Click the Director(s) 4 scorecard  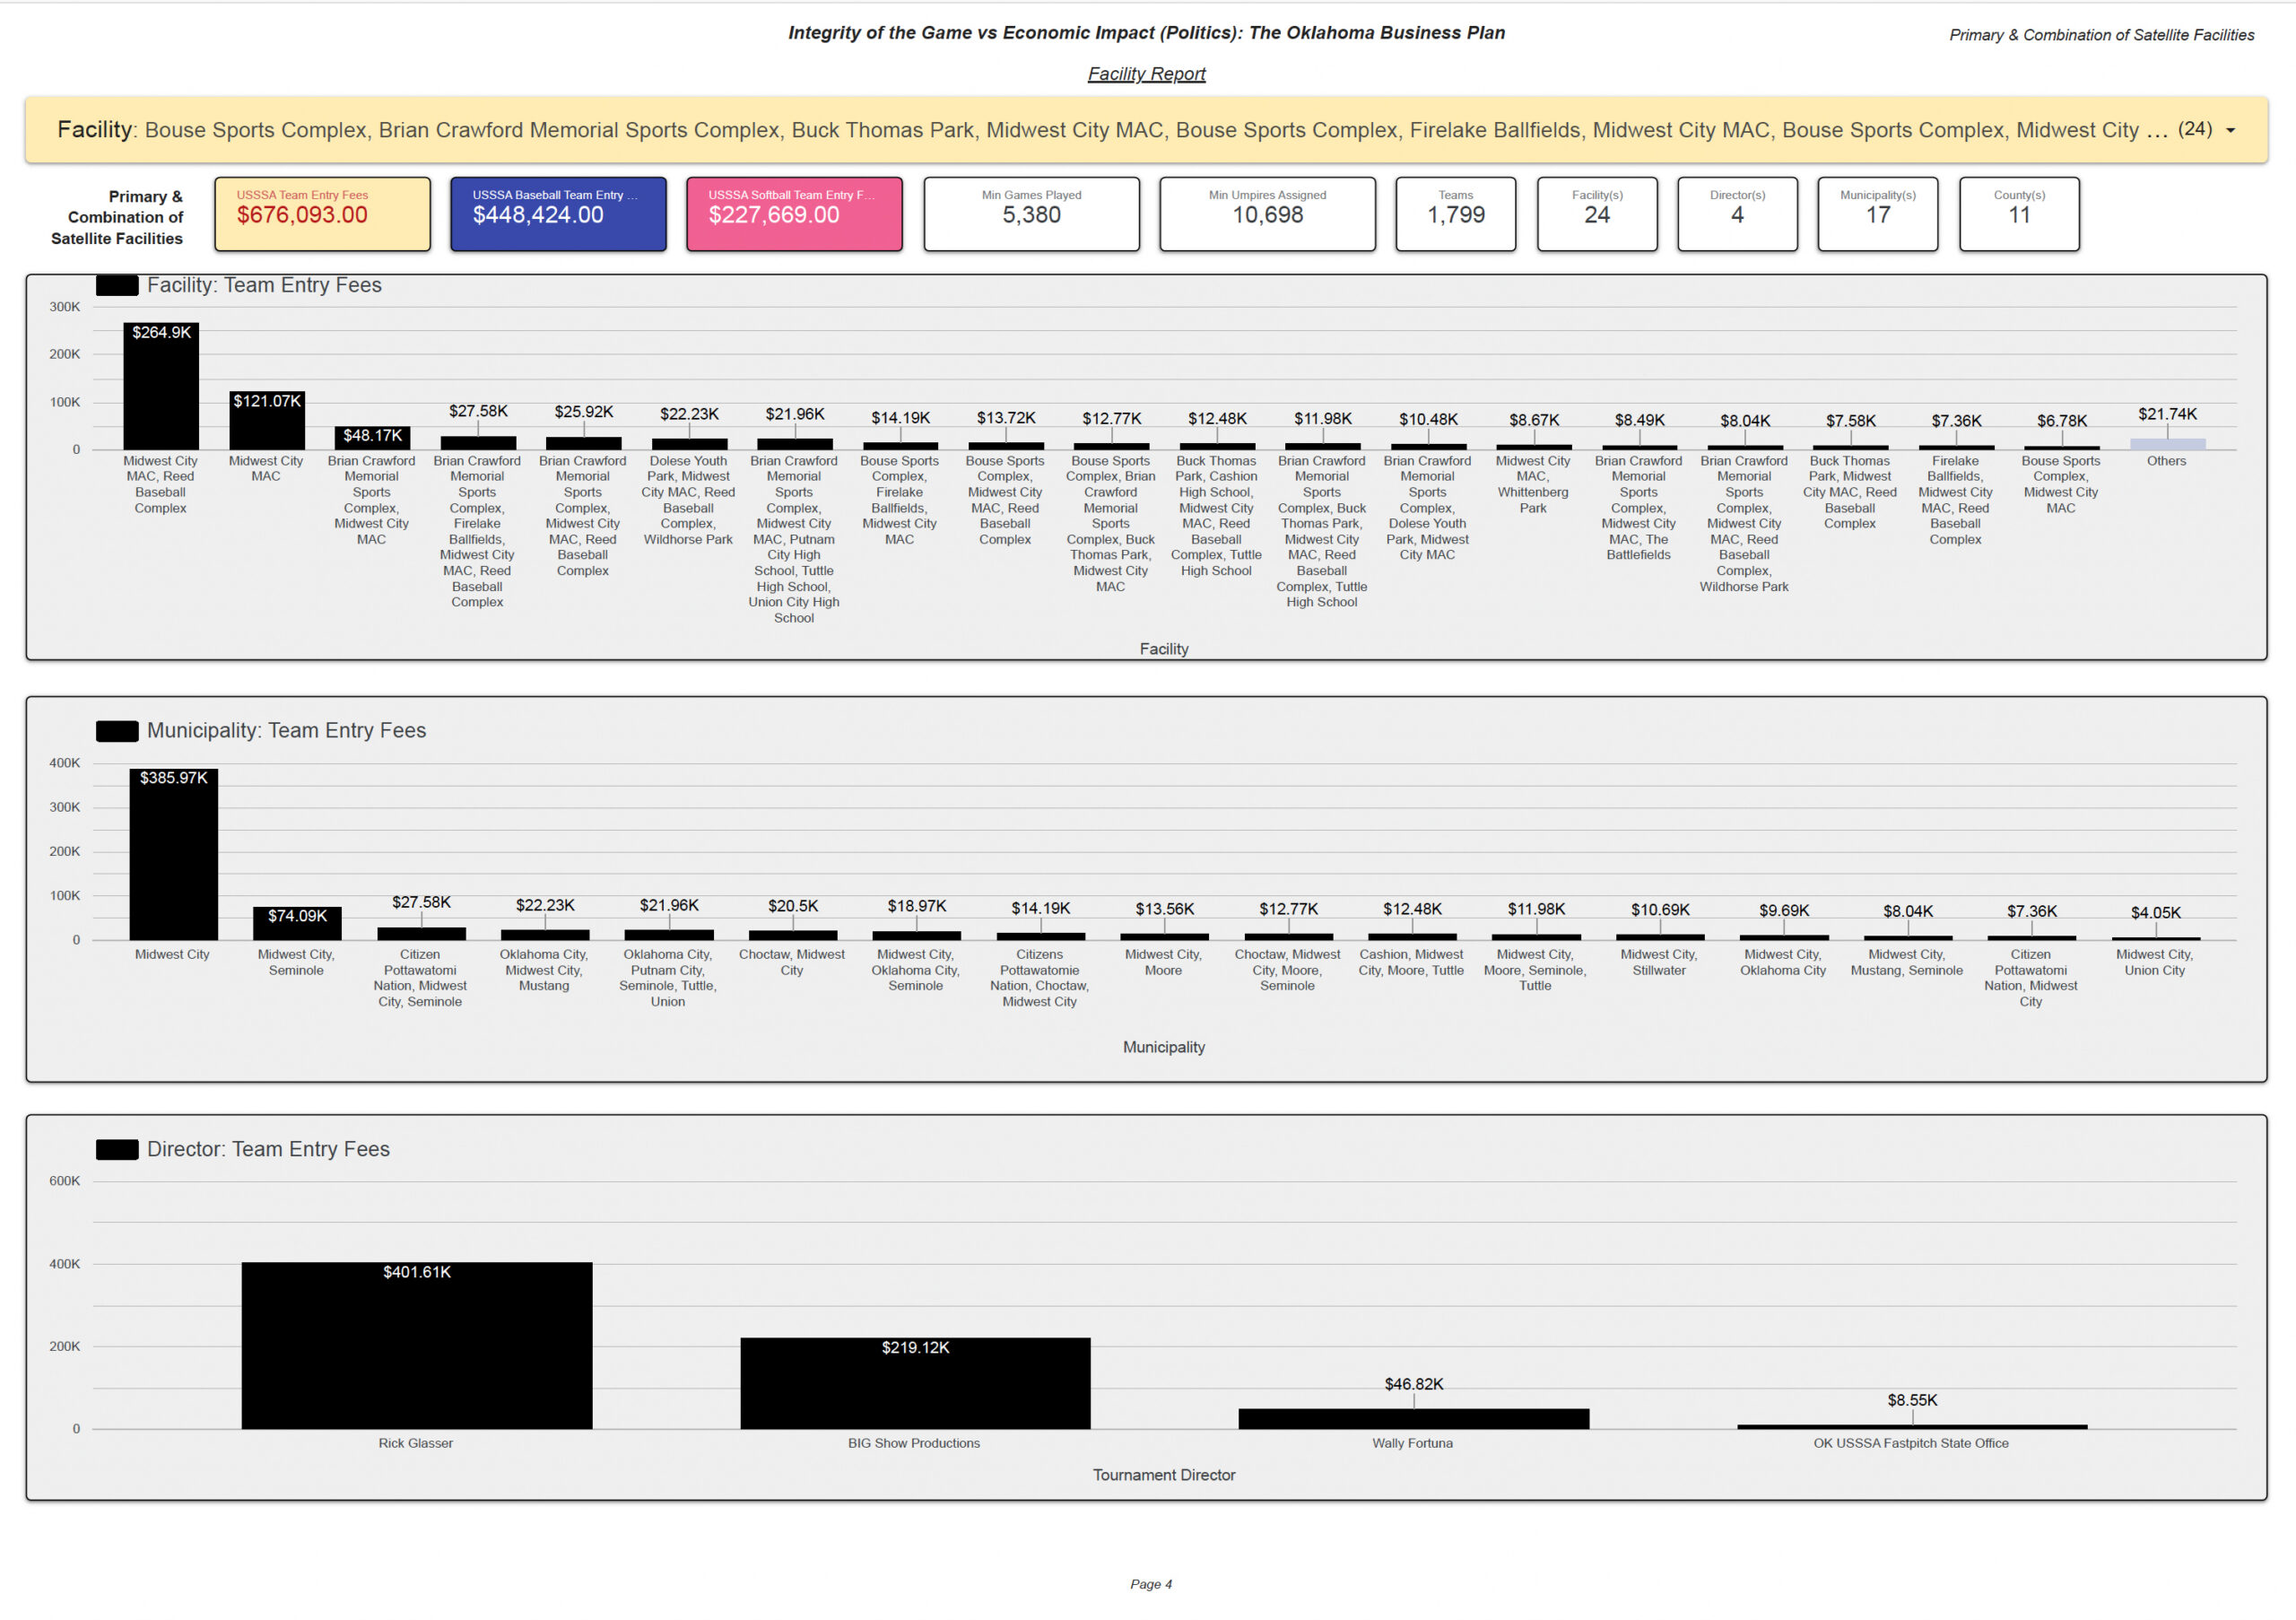(1737, 214)
